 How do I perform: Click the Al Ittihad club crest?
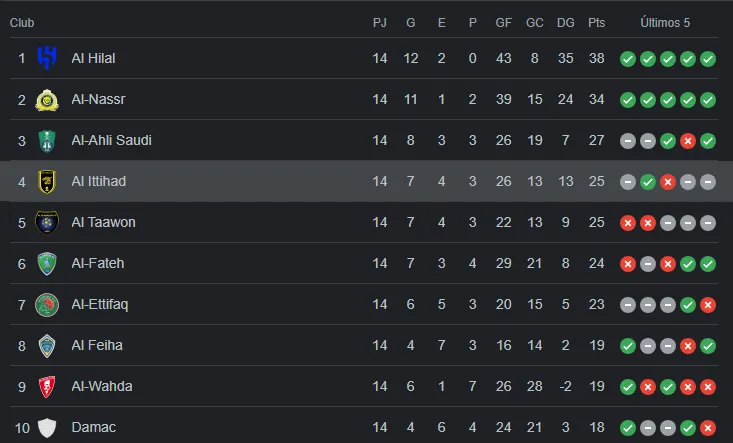tap(47, 181)
